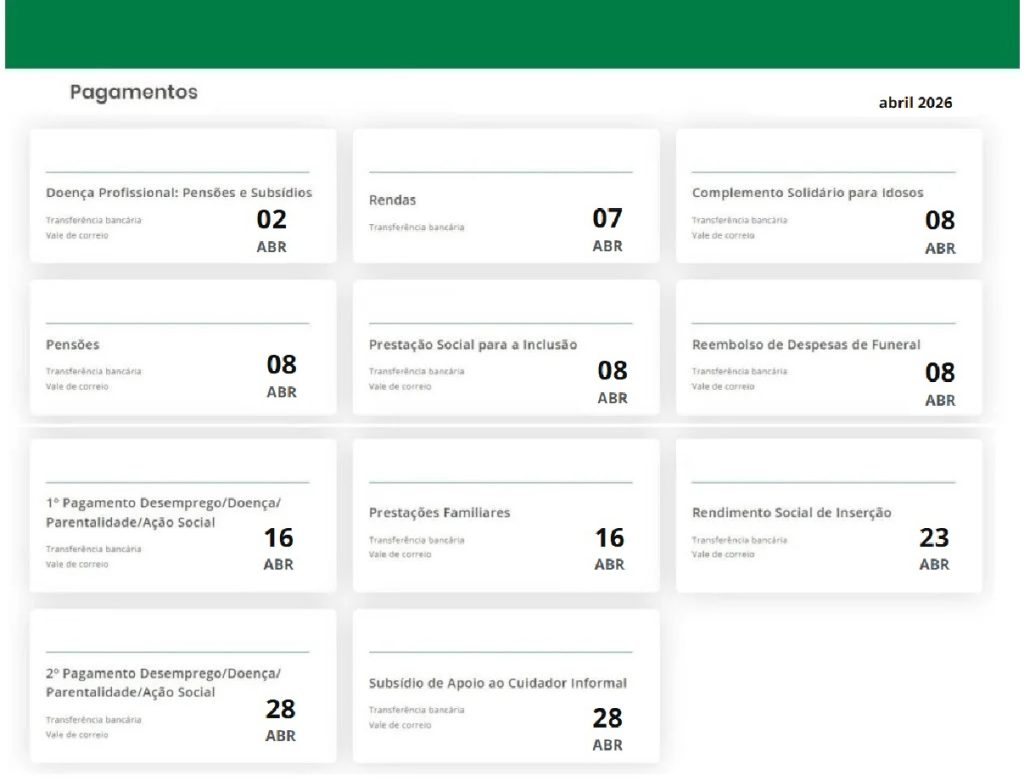
Task: Select the 2º Pagamento Desemprego/Doença card title
Action: coord(163,682)
